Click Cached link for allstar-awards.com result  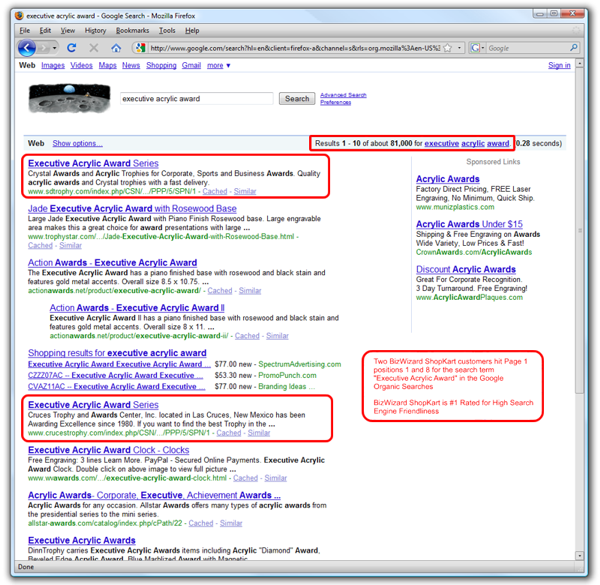pyautogui.click(x=201, y=523)
